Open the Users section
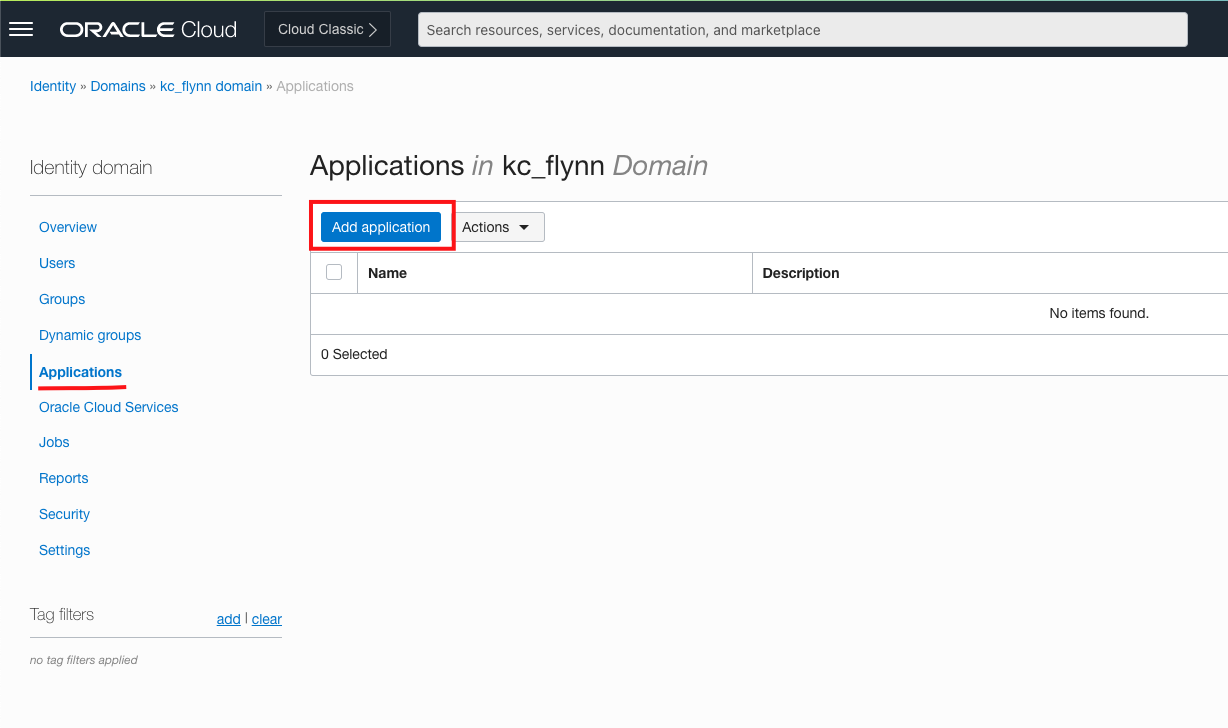This screenshot has width=1228, height=728. tap(57, 263)
